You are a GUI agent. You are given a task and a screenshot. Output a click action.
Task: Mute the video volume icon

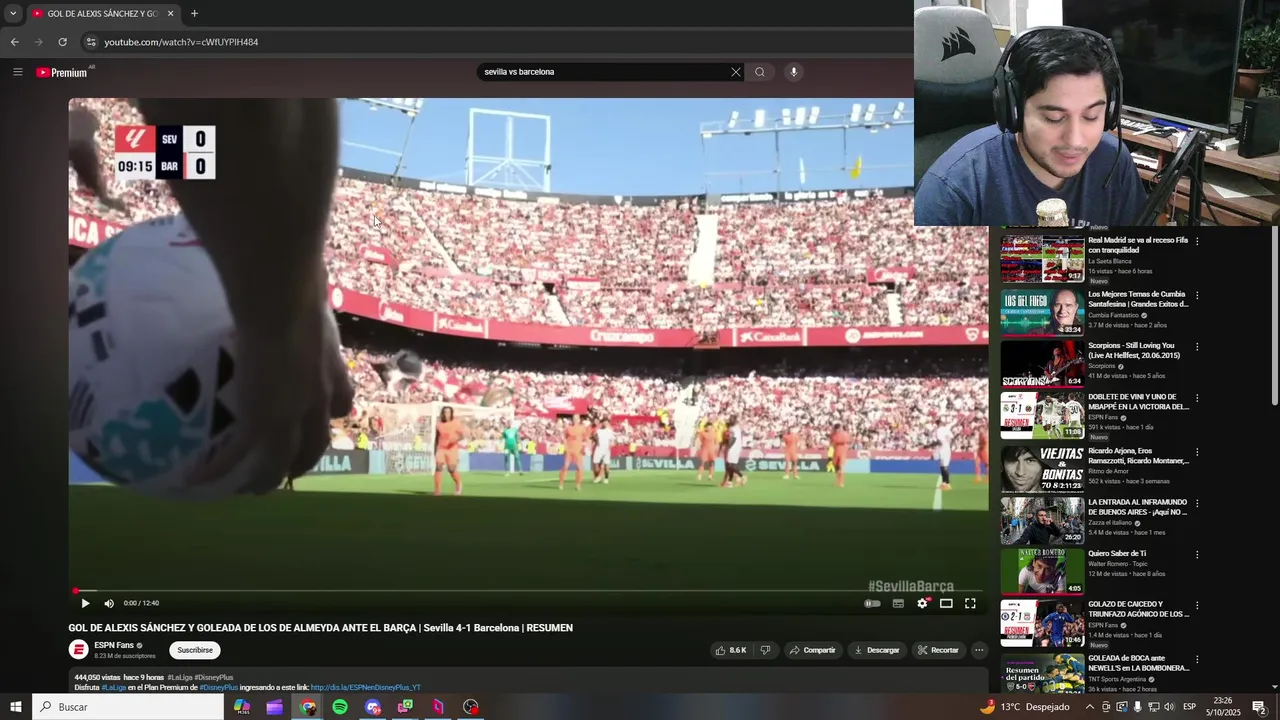pos(109,603)
